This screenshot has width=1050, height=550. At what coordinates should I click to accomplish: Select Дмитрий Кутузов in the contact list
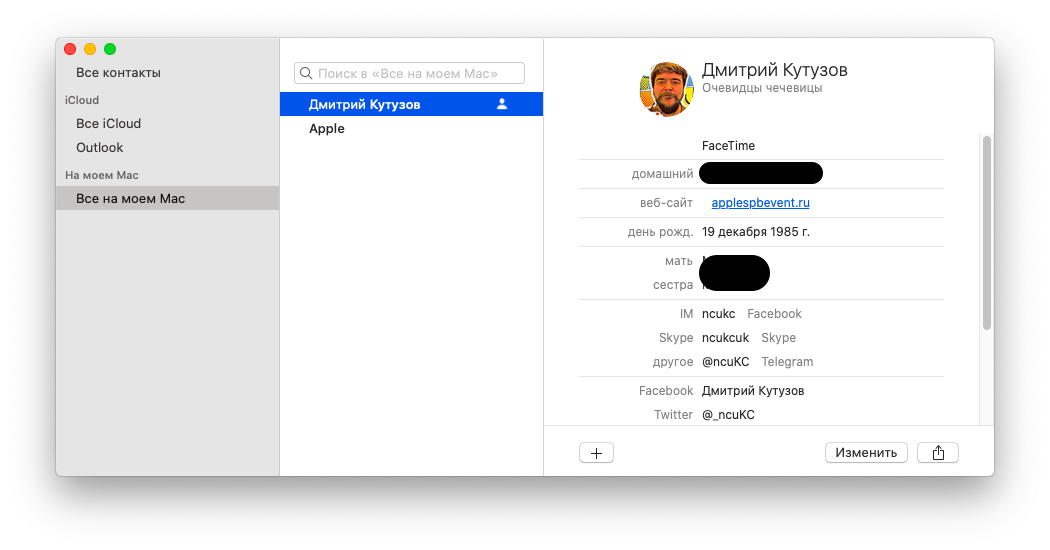click(411, 104)
